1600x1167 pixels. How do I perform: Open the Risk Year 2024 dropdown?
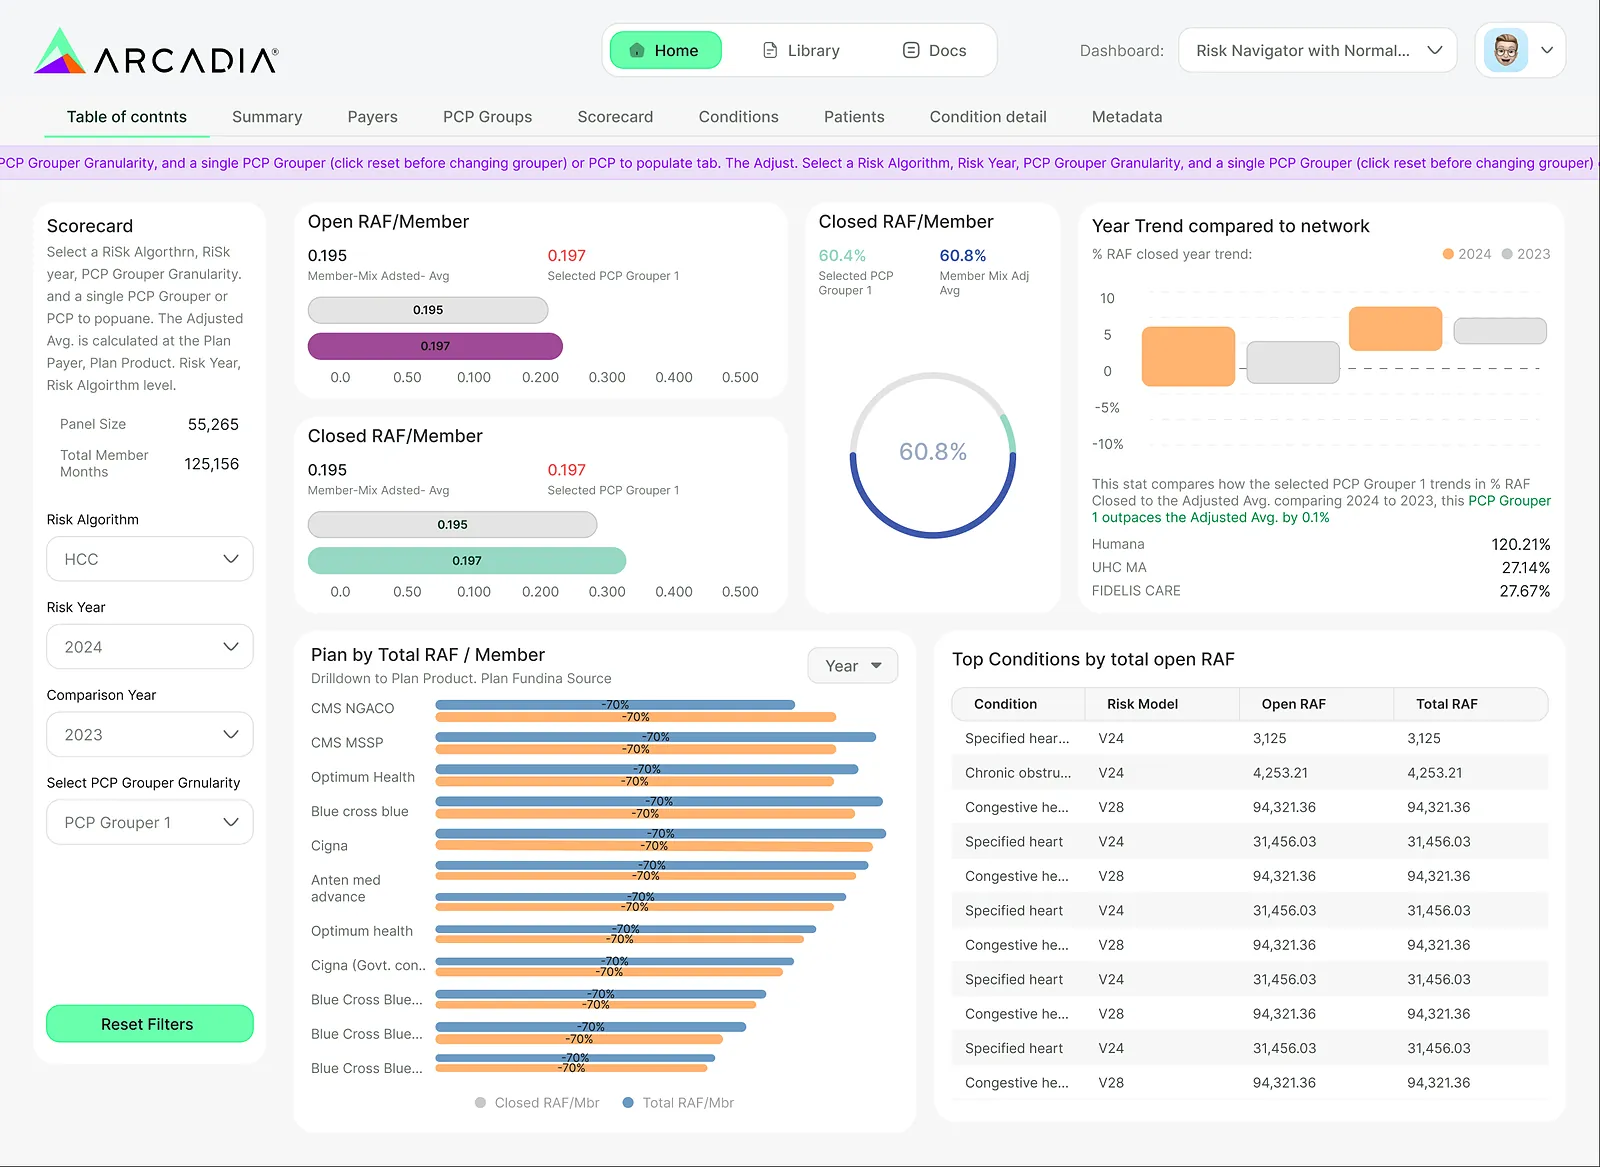click(x=150, y=647)
